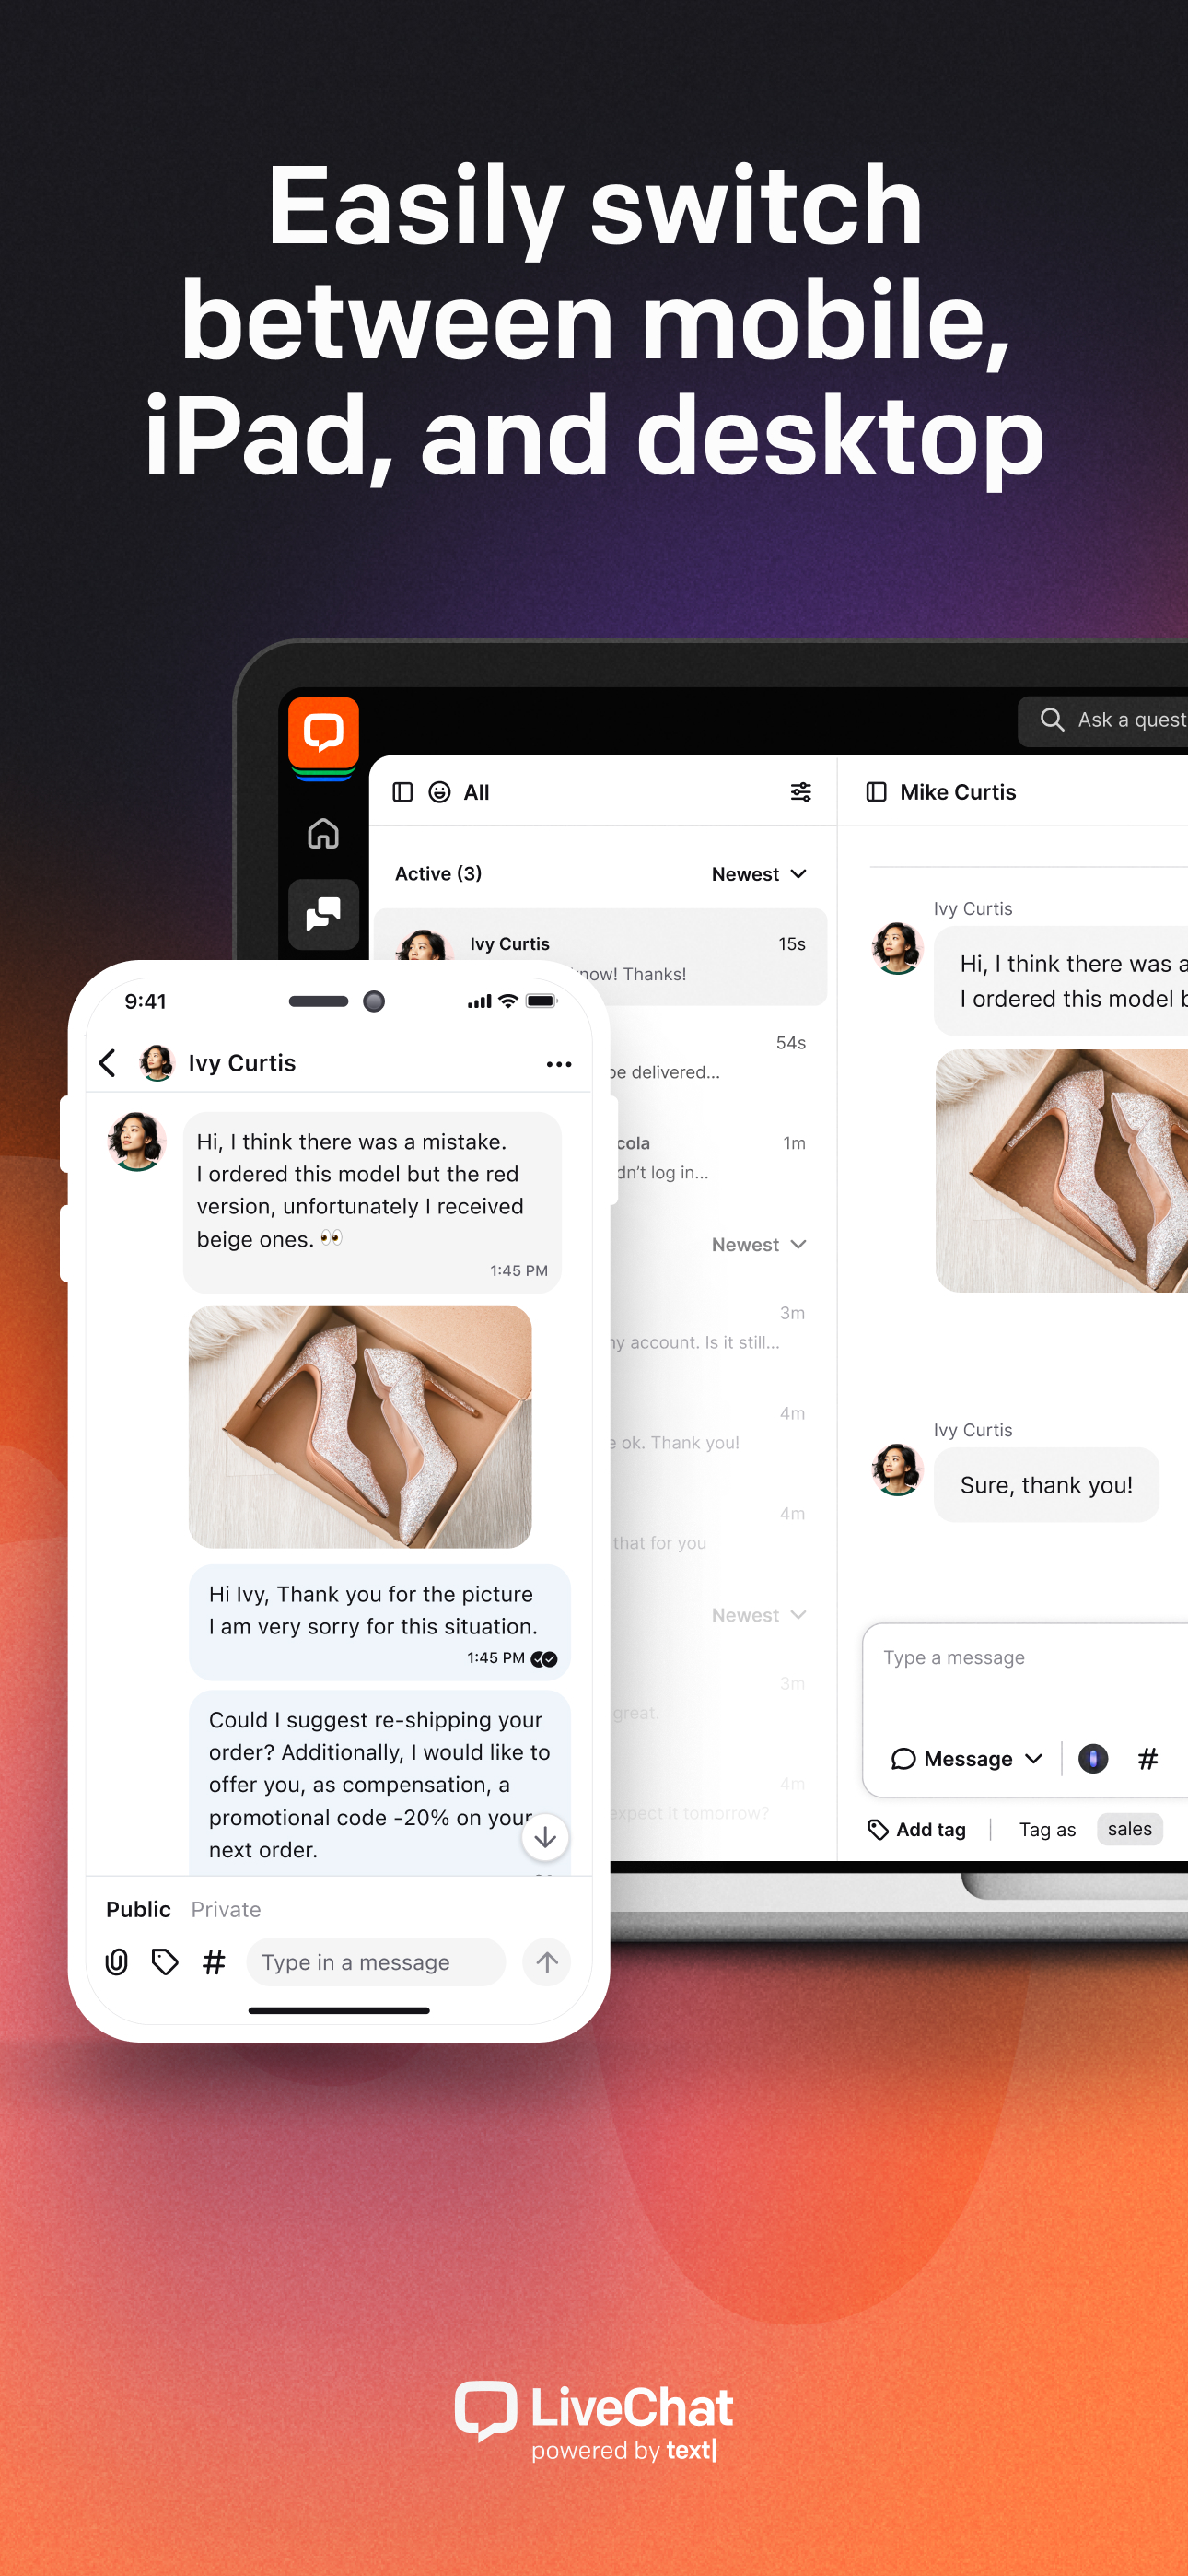Click the smiley icon next to All
Viewport: 1188px width, 2576px height.
[439, 792]
